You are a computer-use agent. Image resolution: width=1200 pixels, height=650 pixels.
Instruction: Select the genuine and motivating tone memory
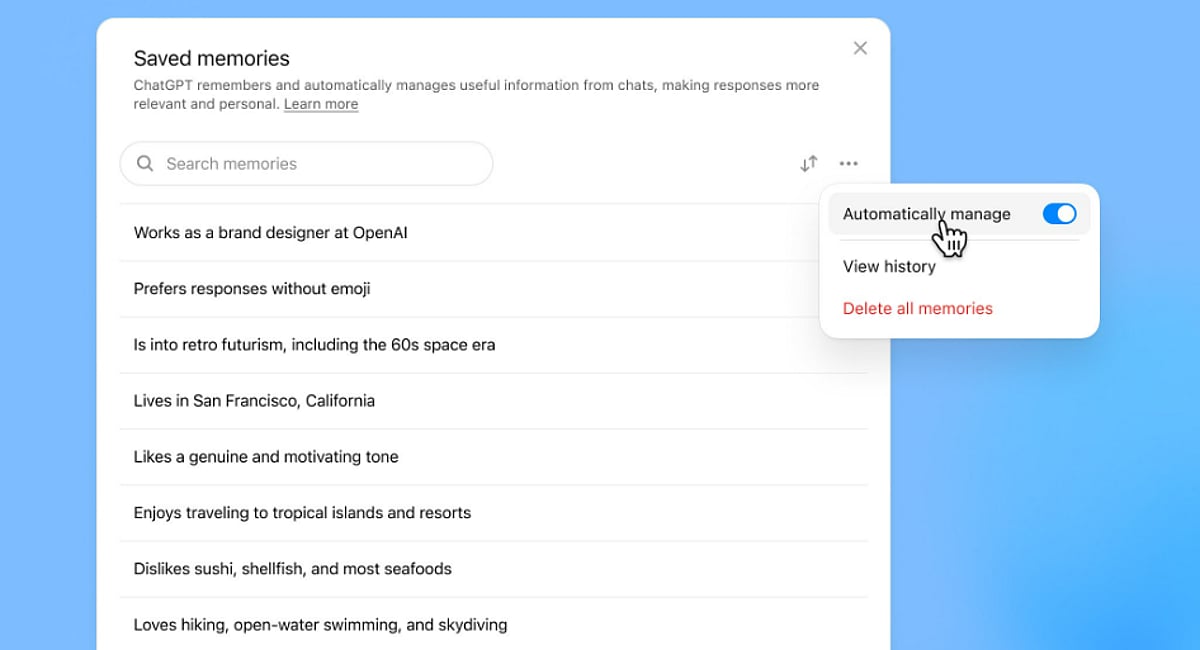[265, 456]
